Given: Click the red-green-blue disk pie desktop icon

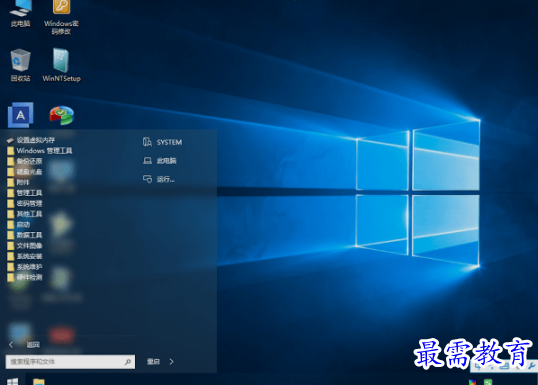Looking at the screenshot, I should pyautogui.click(x=62, y=115).
